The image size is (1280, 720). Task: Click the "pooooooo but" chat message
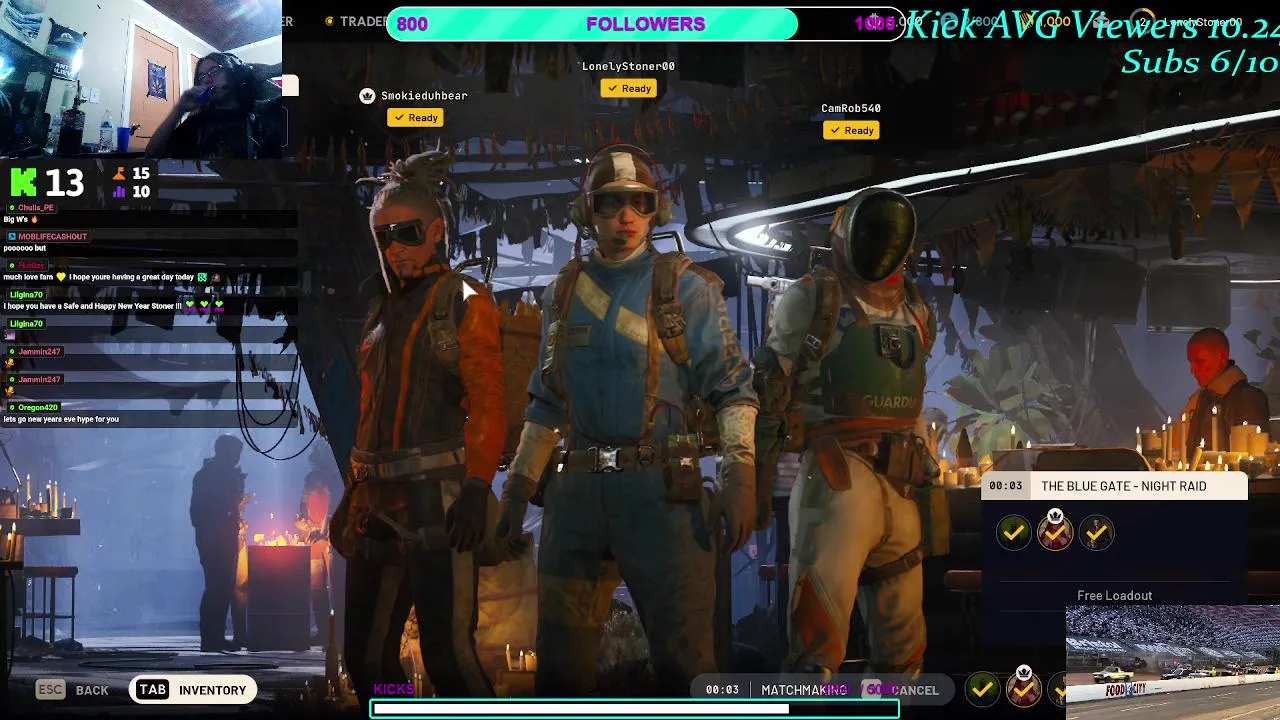coord(25,248)
